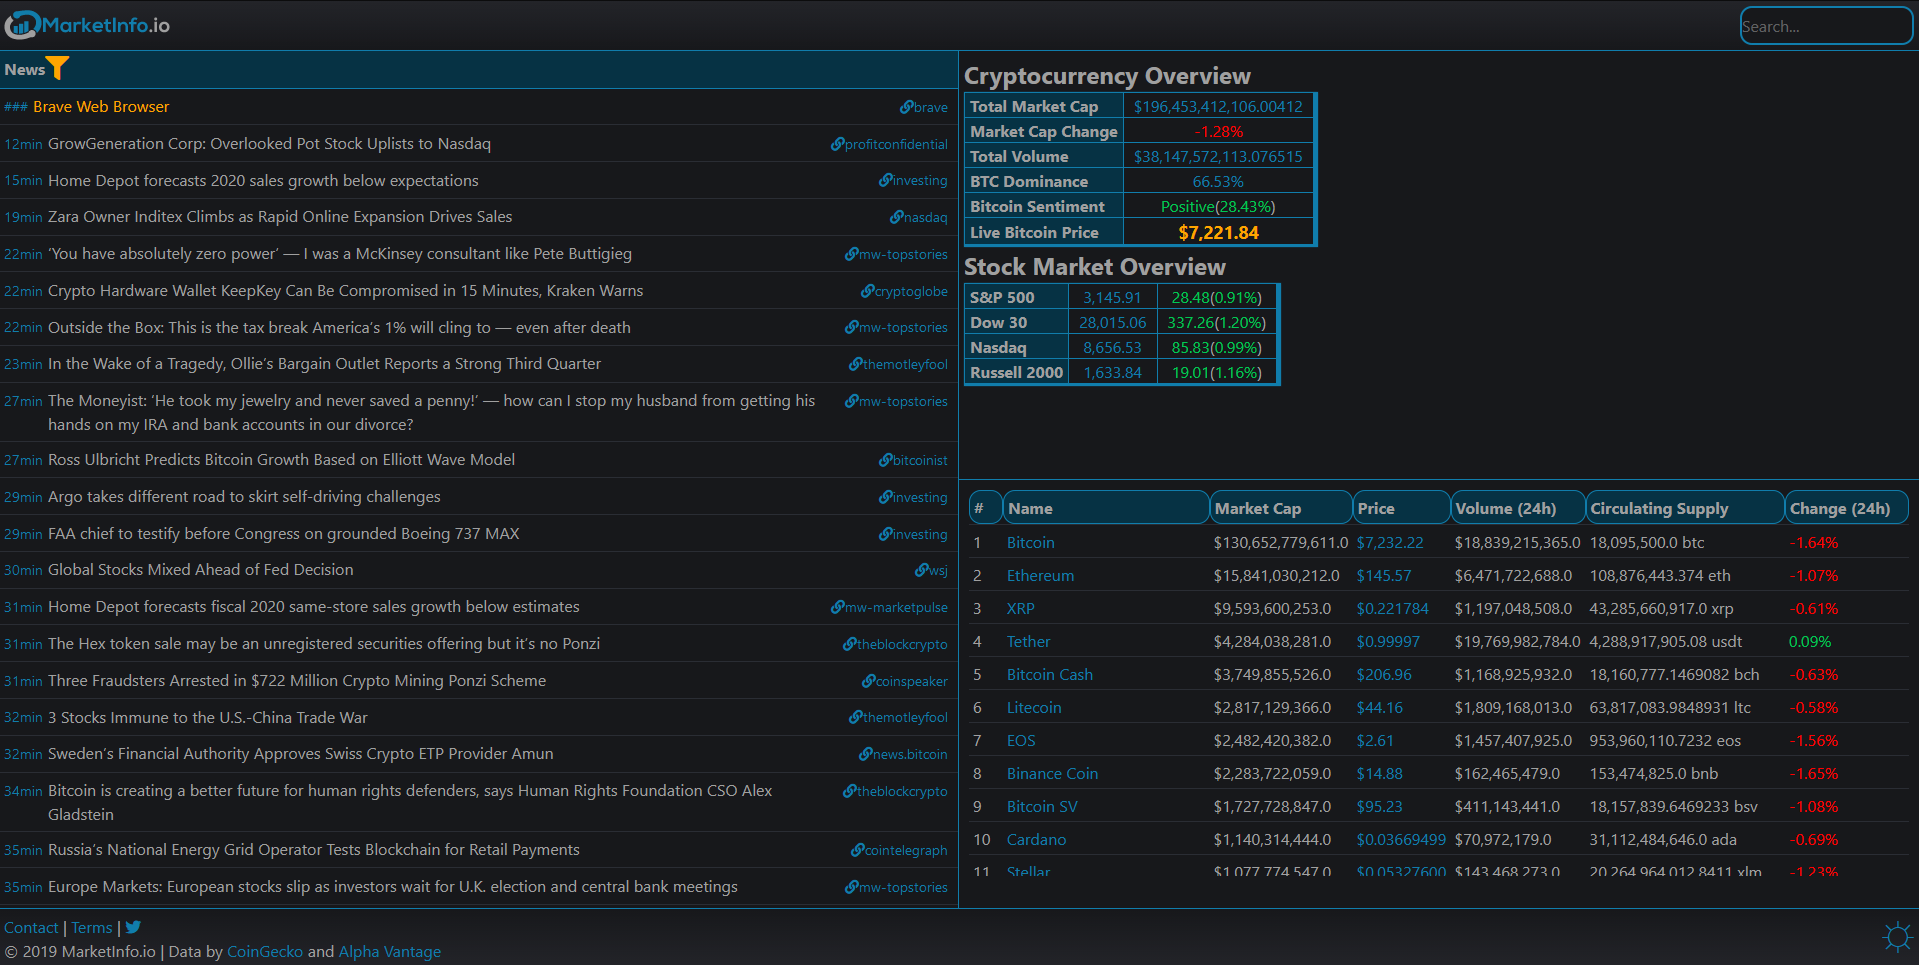Open KeepKey hardware wallet Kraken headline
Viewport: 1919px width, 965px height.
pyautogui.click(x=345, y=290)
